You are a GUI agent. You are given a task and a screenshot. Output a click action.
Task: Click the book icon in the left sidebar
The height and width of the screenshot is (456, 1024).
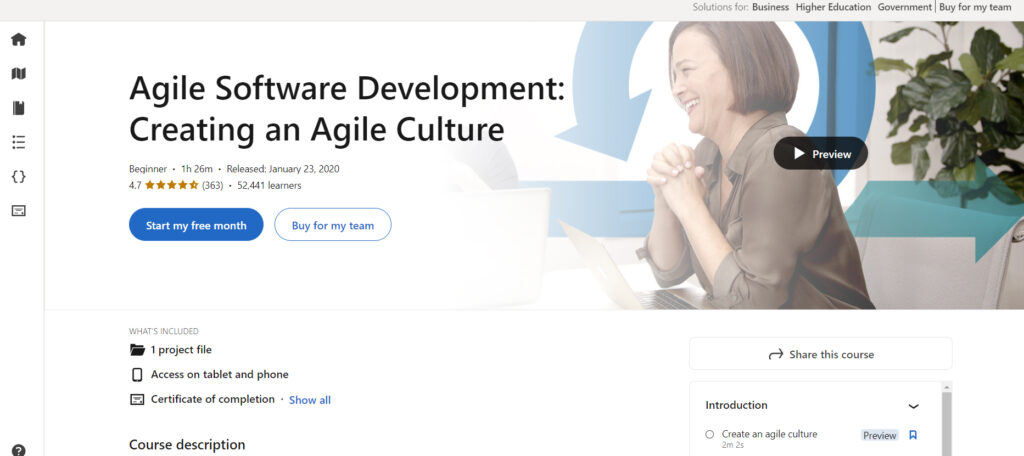[18, 108]
